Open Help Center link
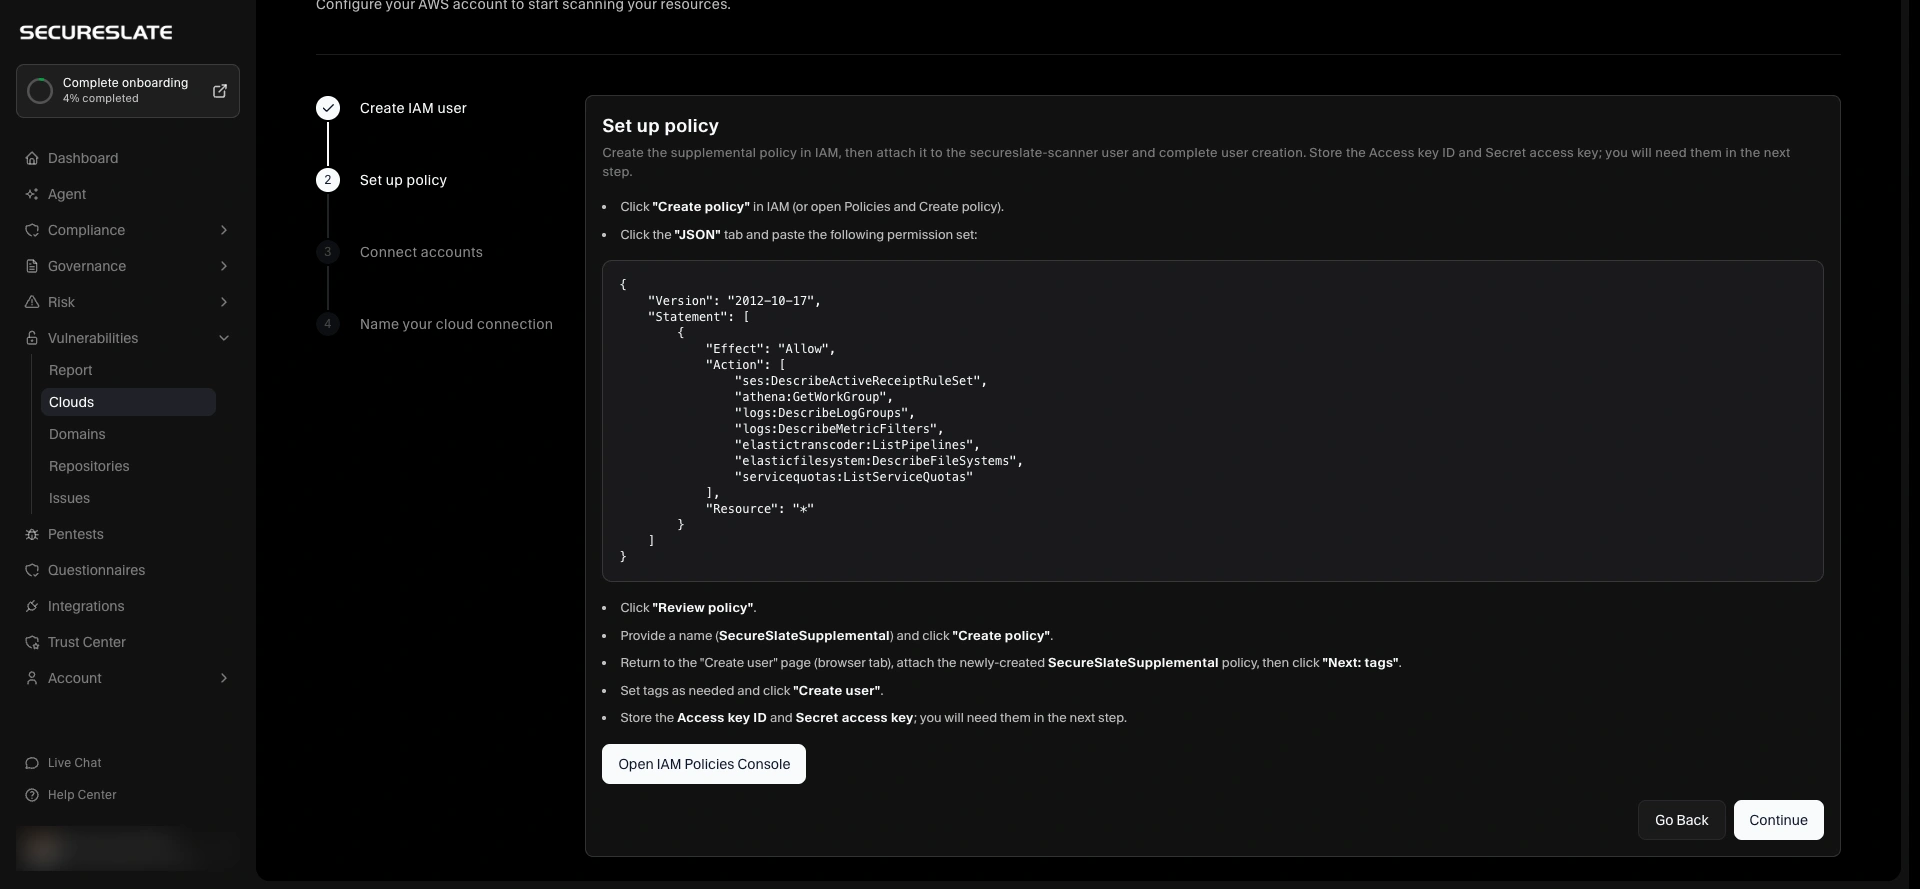 point(82,795)
